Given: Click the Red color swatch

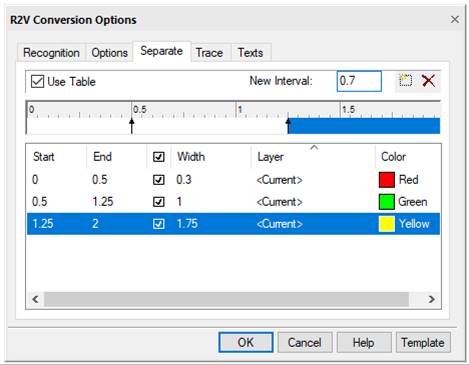Looking at the screenshot, I should click(387, 180).
